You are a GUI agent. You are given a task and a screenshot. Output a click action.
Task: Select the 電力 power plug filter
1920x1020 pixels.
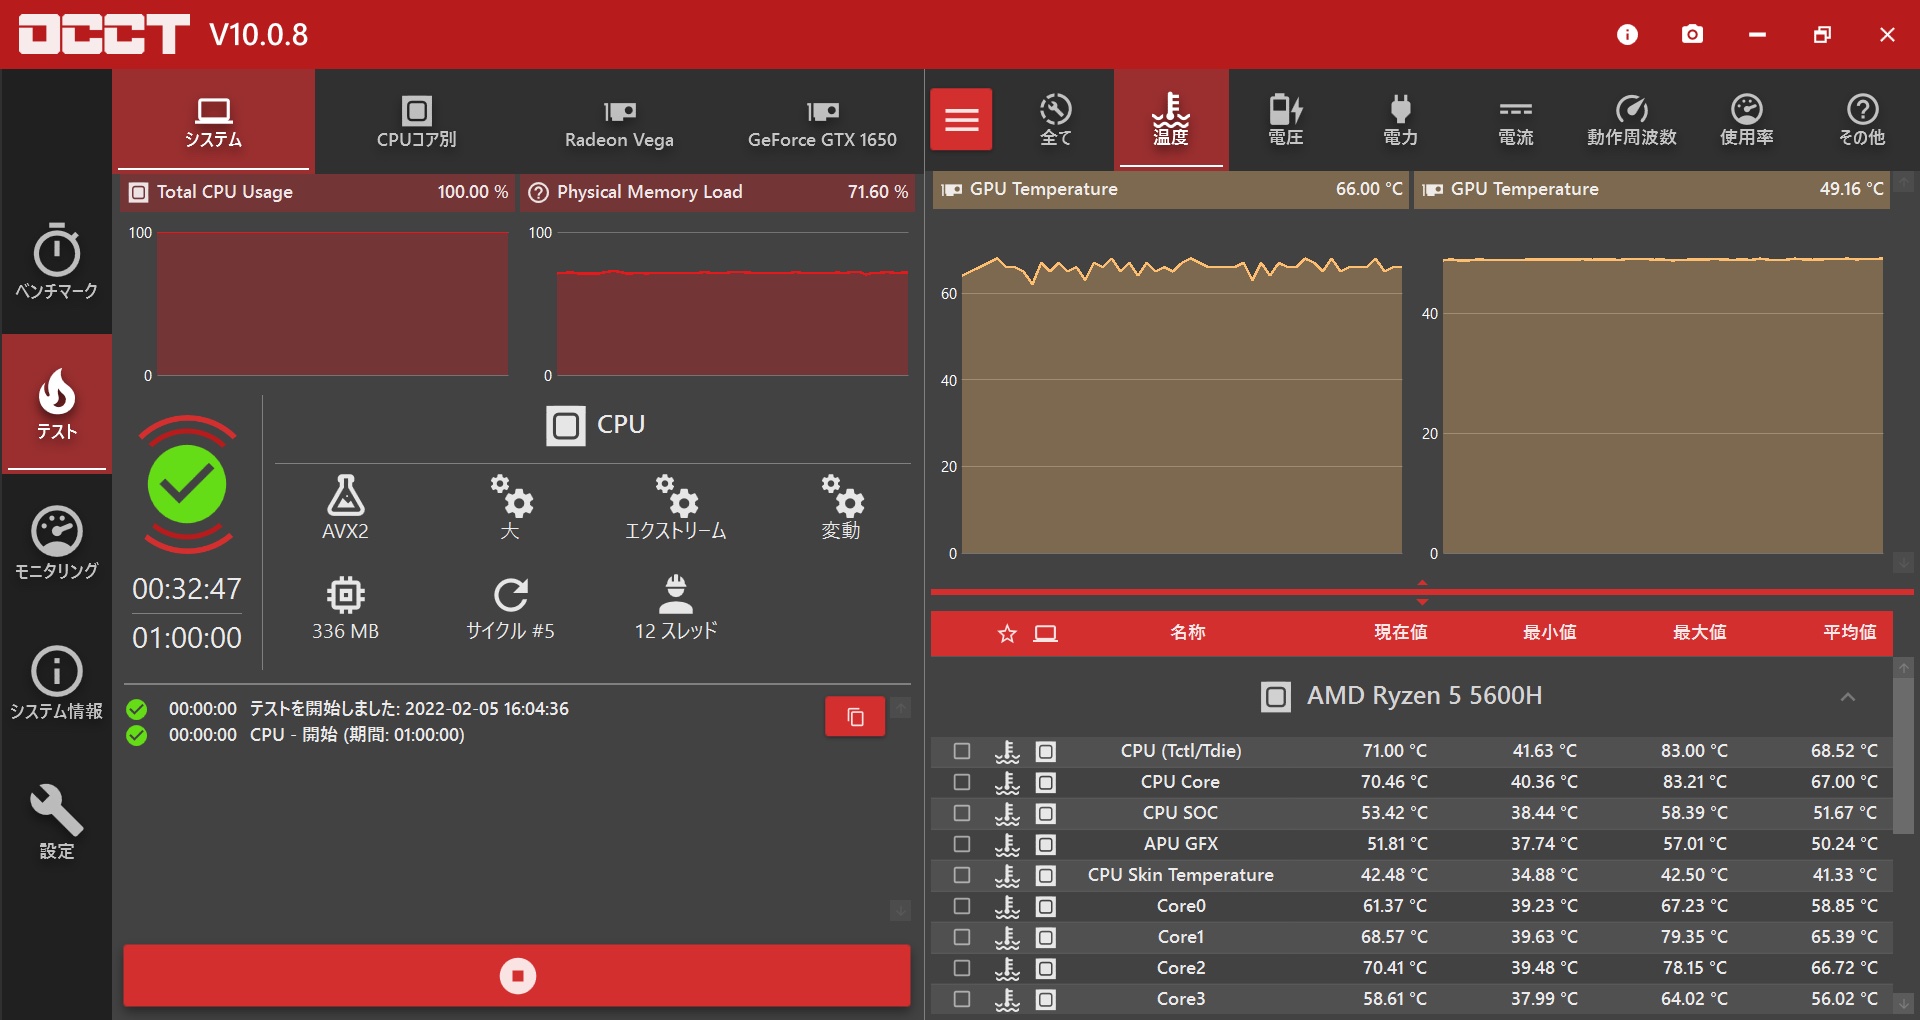pyautogui.click(x=1400, y=120)
